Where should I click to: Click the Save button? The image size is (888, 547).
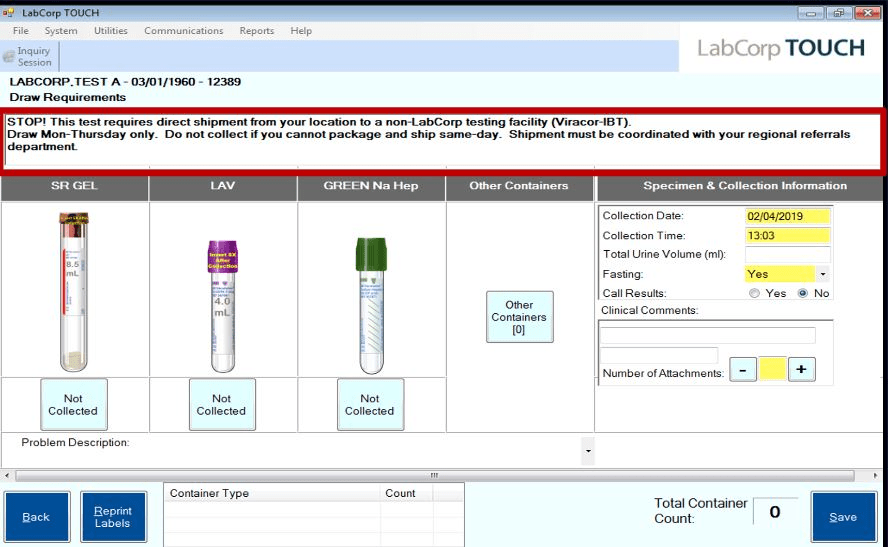pos(843,517)
